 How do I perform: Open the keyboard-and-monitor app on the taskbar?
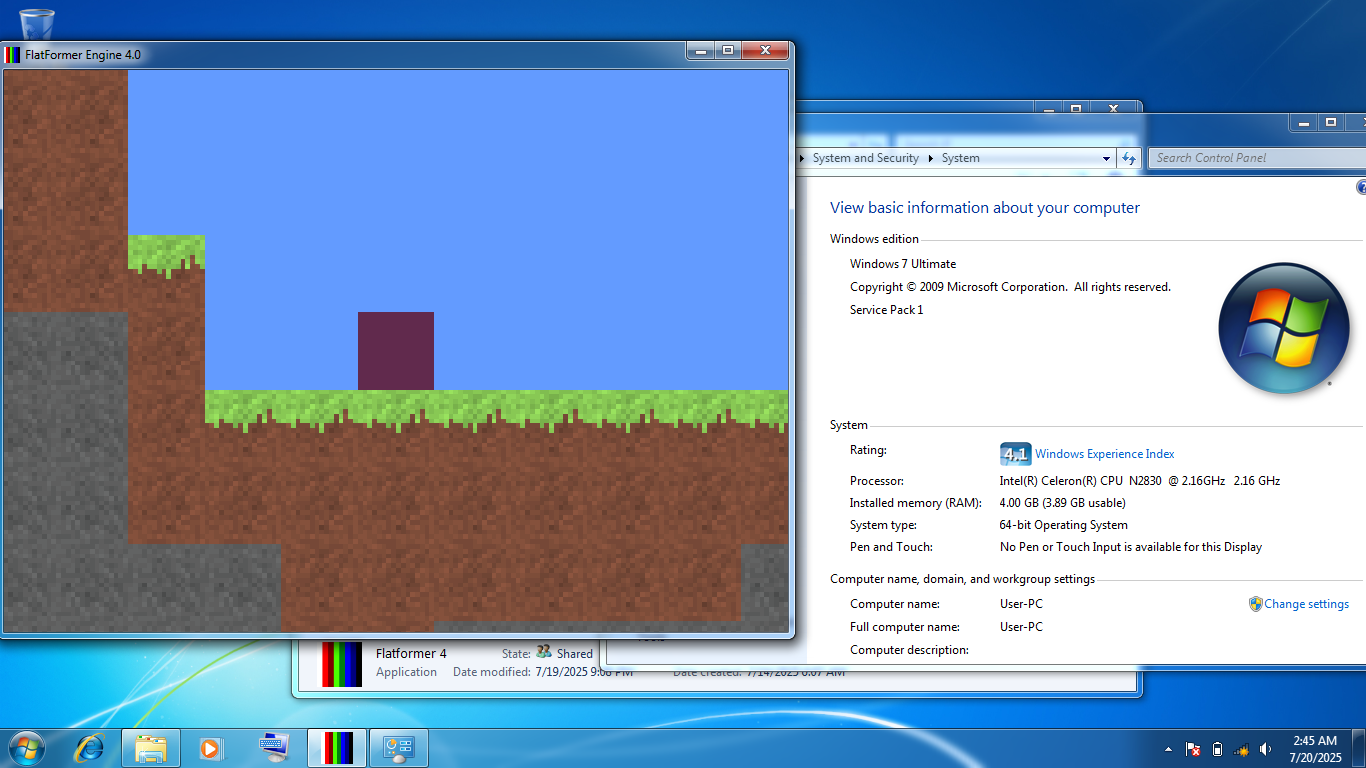coord(273,748)
